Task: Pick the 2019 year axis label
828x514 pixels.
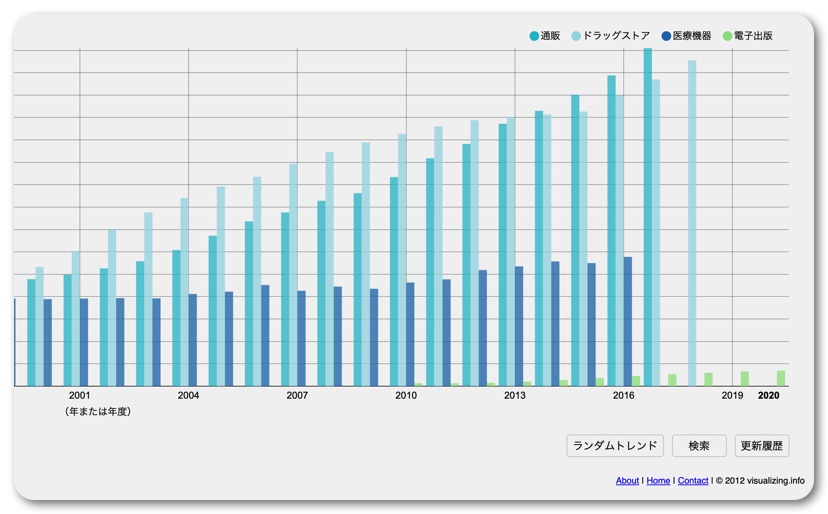Action: (732, 396)
